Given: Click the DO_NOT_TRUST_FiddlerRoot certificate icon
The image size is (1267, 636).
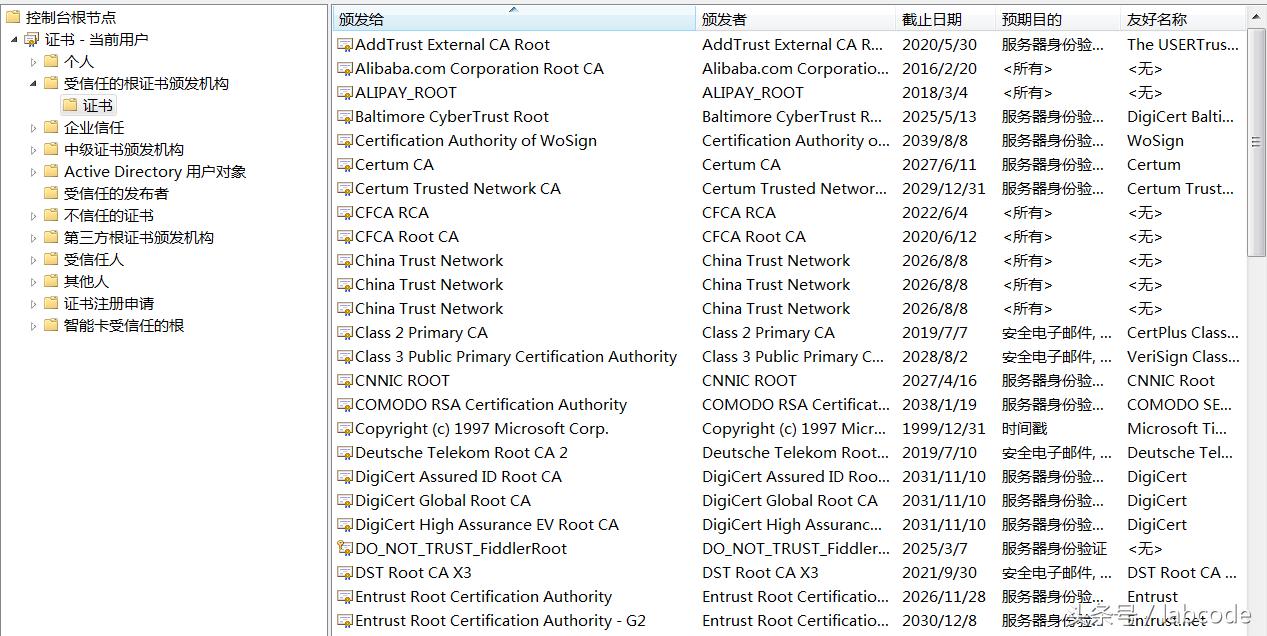Looking at the screenshot, I should point(345,549).
